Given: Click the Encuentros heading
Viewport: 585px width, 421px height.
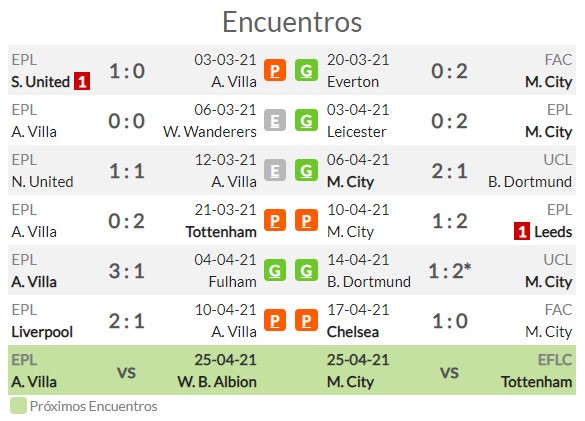Looking at the screenshot, I should (292, 22).
